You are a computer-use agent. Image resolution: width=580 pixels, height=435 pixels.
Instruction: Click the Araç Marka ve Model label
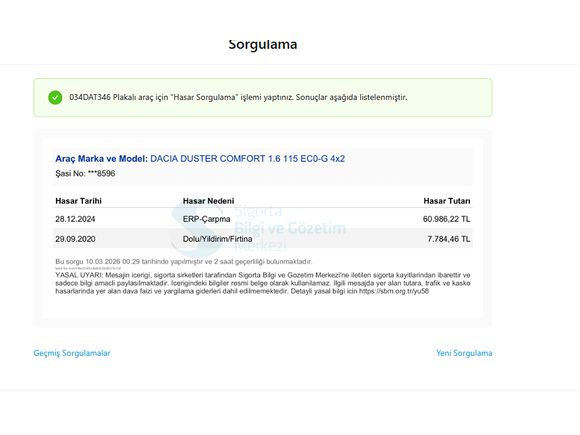tap(101, 159)
